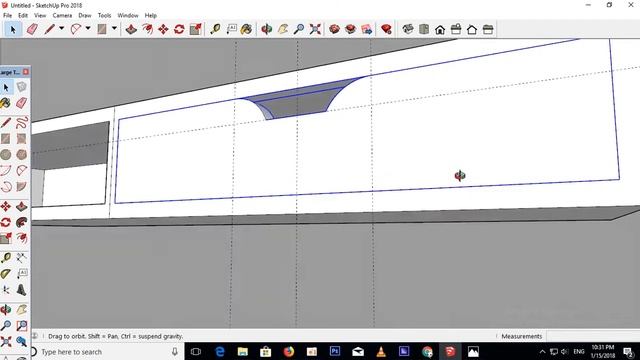This screenshot has height=360, width=640.
Task: Pick the Line pencil tool in the top toolbar
Action: (x=49, y=29)
